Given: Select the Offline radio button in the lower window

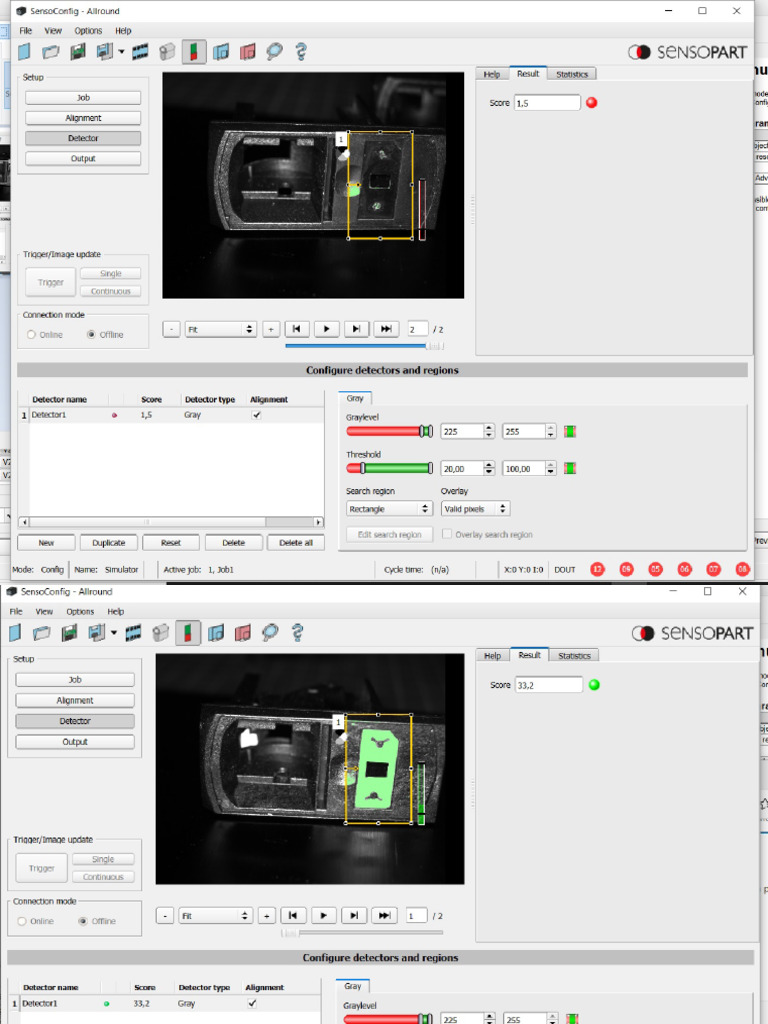Looking at the screenshot, I should (x=82, y=921).
